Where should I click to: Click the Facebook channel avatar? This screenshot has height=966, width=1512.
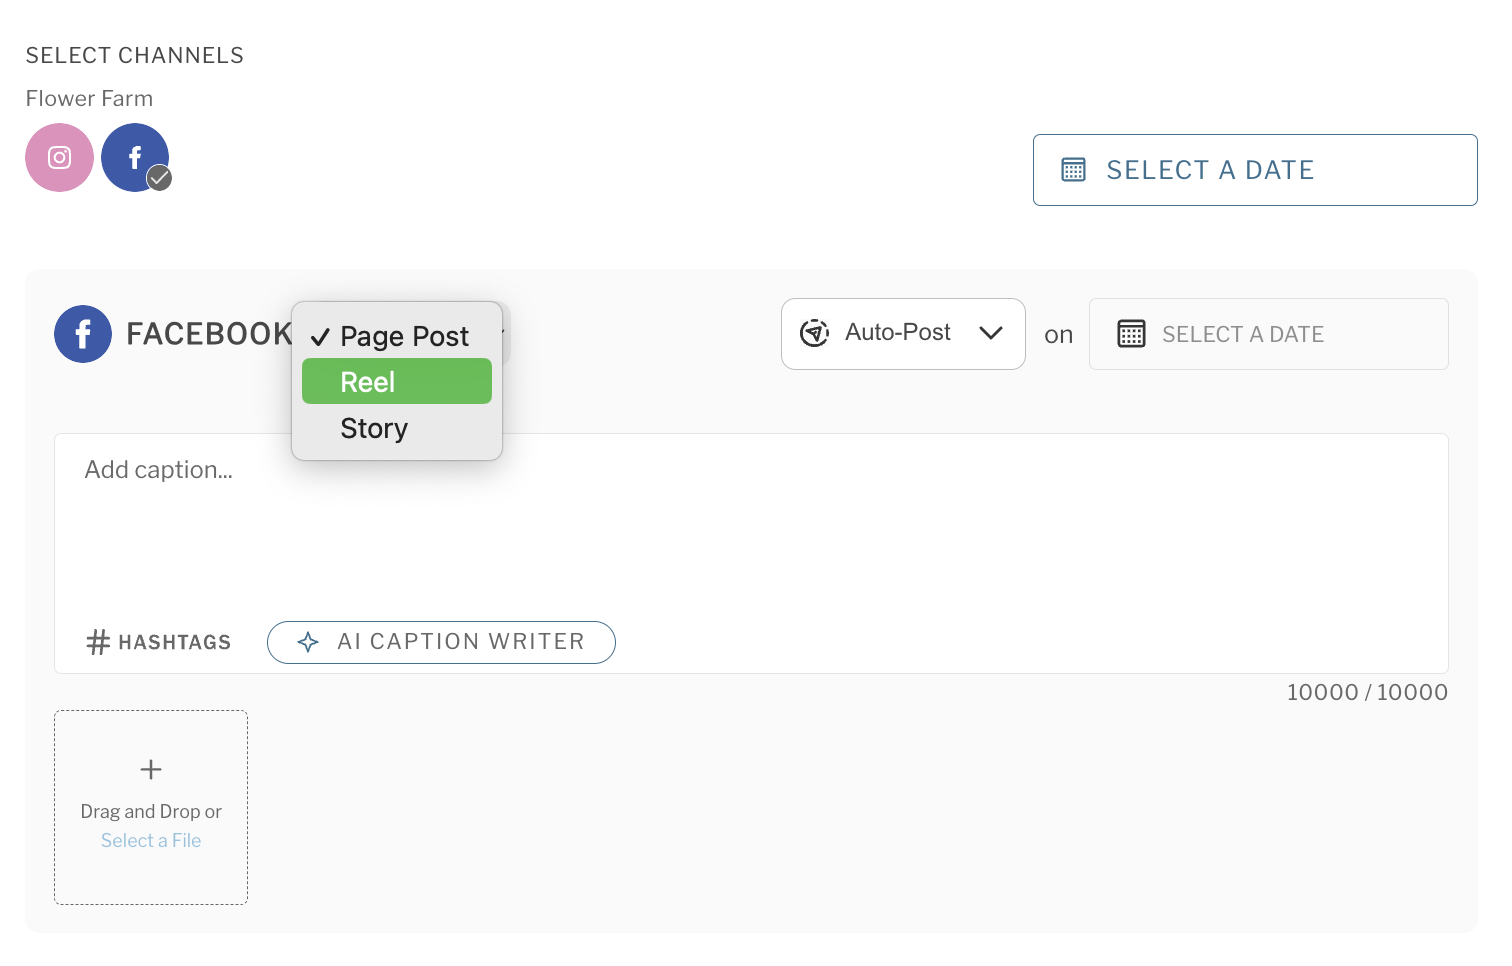(x=135, y=155)
